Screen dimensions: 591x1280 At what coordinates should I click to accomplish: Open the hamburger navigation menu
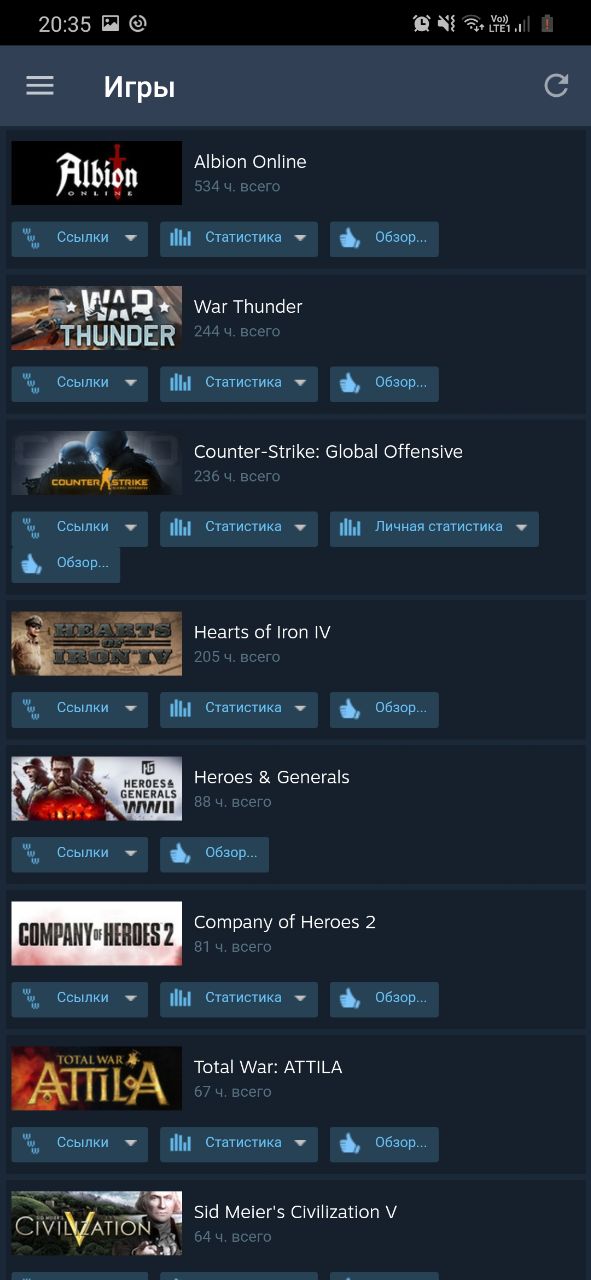(x=40, y=86)
